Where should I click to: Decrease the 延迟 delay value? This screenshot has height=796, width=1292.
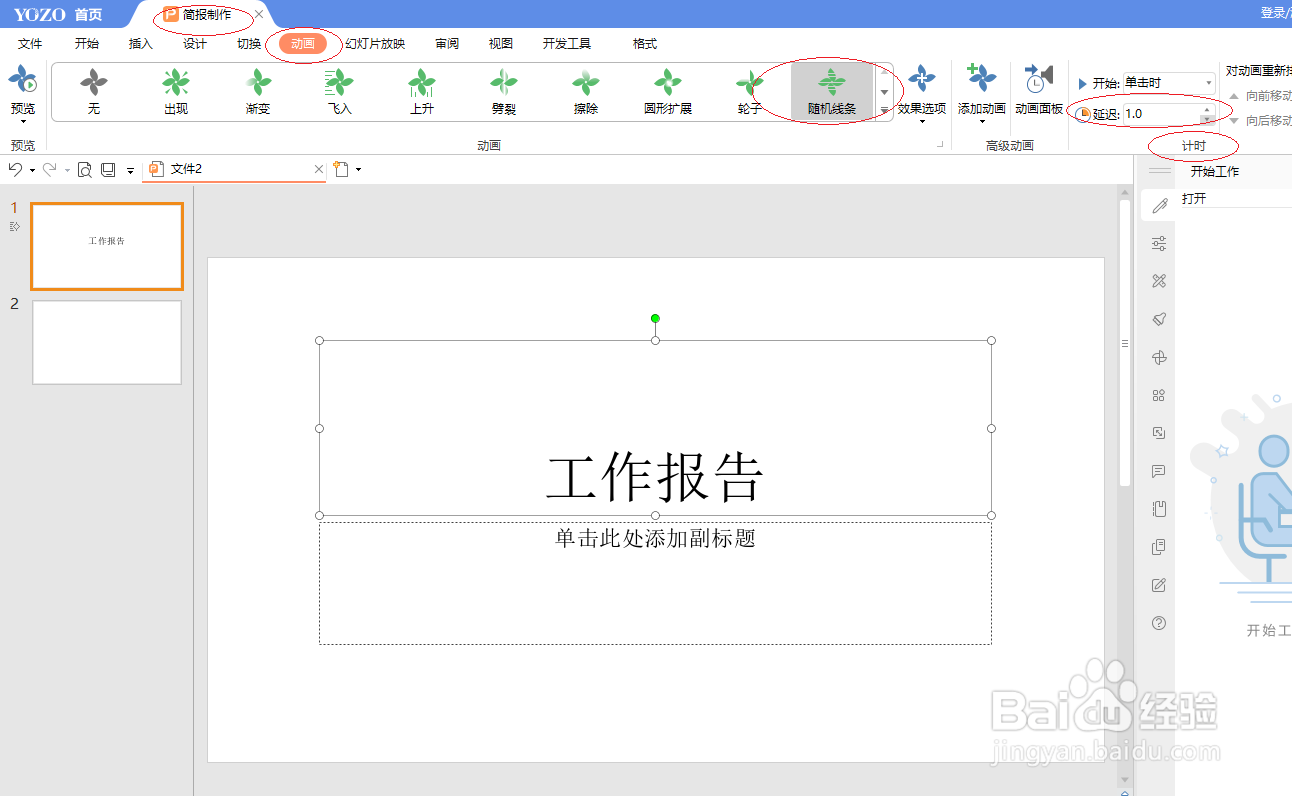(x=1207, y=118)
